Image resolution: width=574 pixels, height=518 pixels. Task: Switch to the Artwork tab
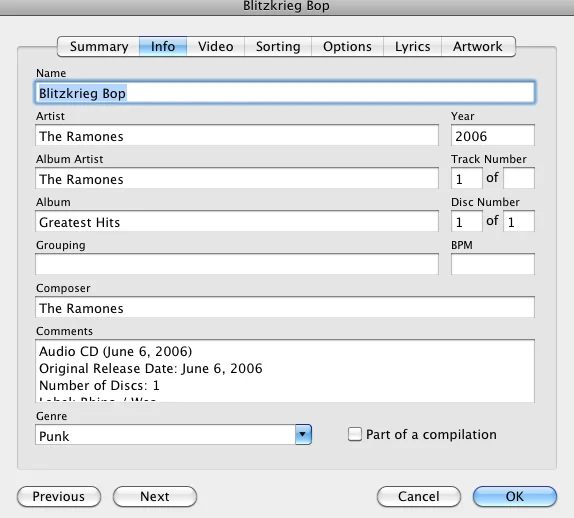click(x=478, y=46)
